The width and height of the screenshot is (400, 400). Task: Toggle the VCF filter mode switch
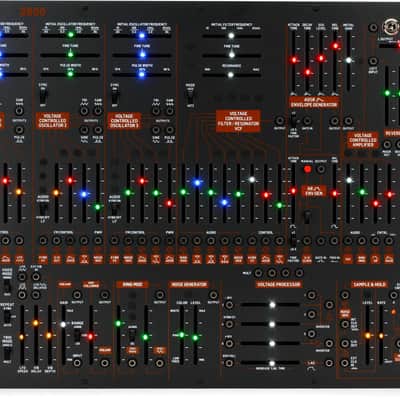tap(190, 96)
